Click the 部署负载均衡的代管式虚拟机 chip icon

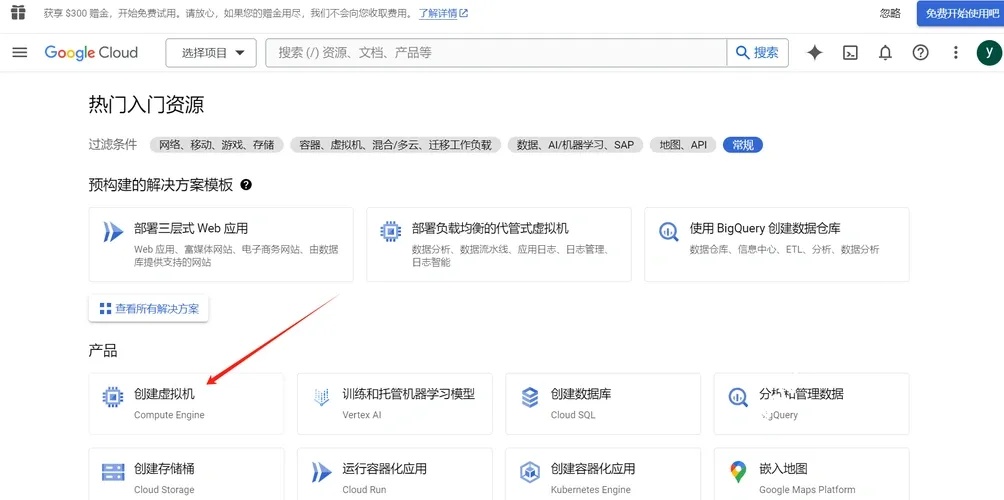point(390,231)
